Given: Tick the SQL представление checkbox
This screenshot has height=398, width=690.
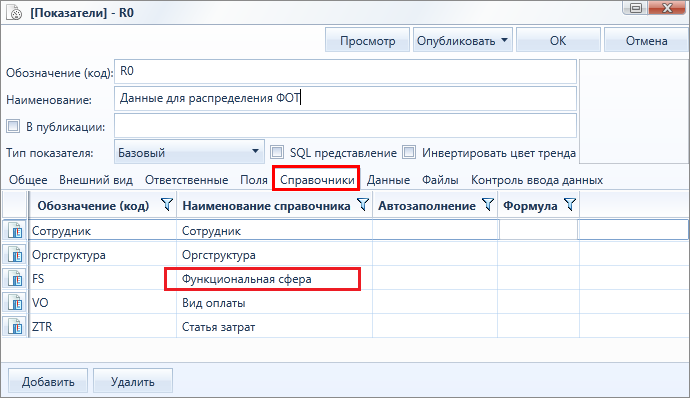Looking at the screenshot, I should (x=277, y=152).
